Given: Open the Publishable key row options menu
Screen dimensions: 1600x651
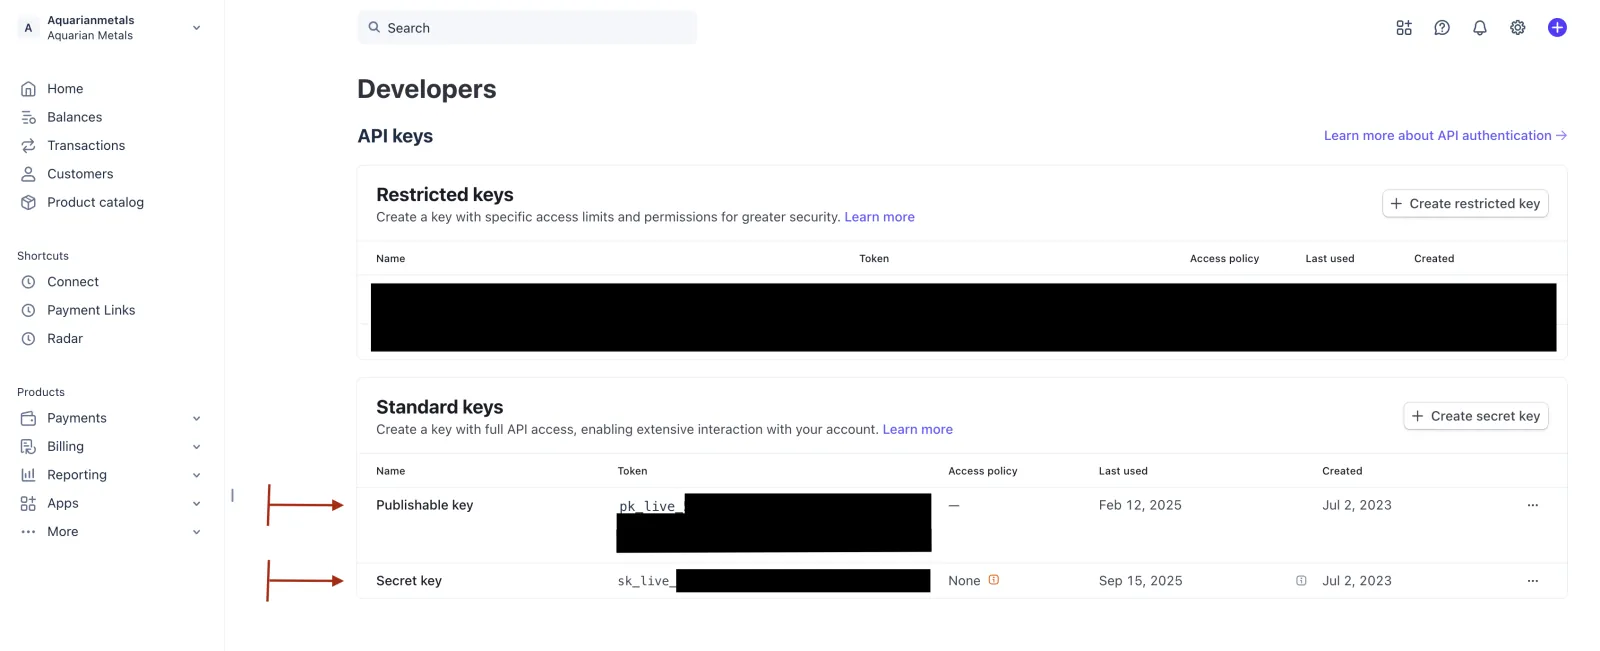Looking at the screenshot, I should coord(1533,505).
